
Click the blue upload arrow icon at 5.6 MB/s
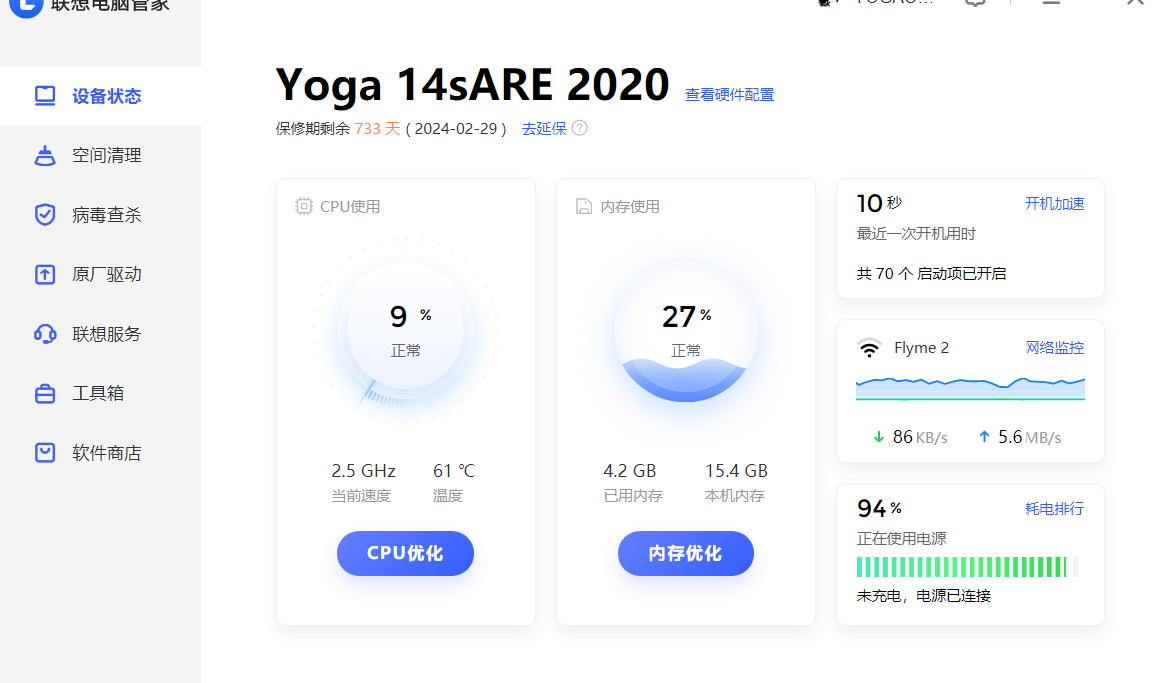pyautogui.click(x=984, y=436)
